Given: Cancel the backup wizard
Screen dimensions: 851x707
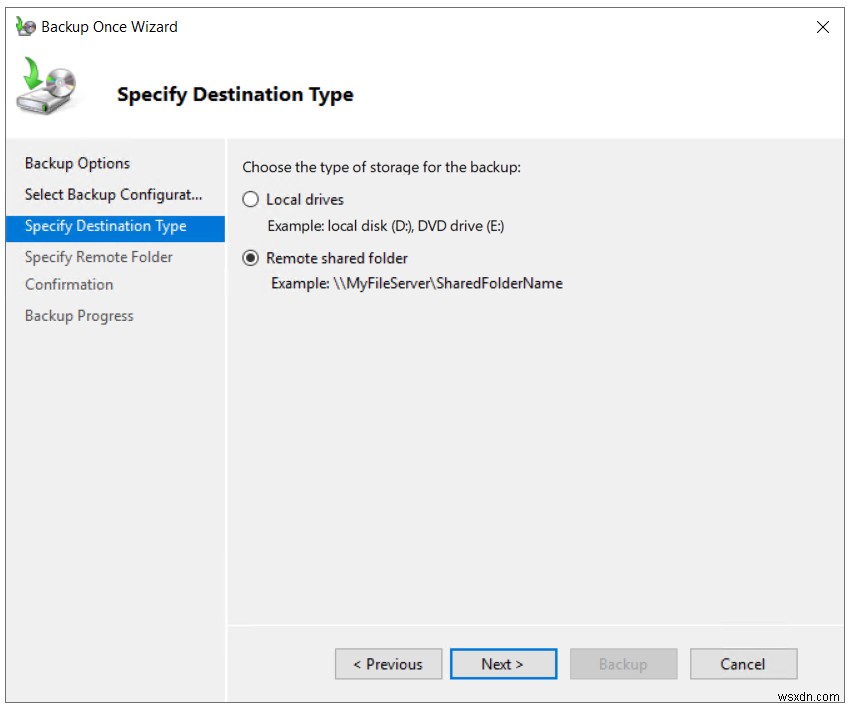Looking at the screenshot, I should (x=742, y=663).
